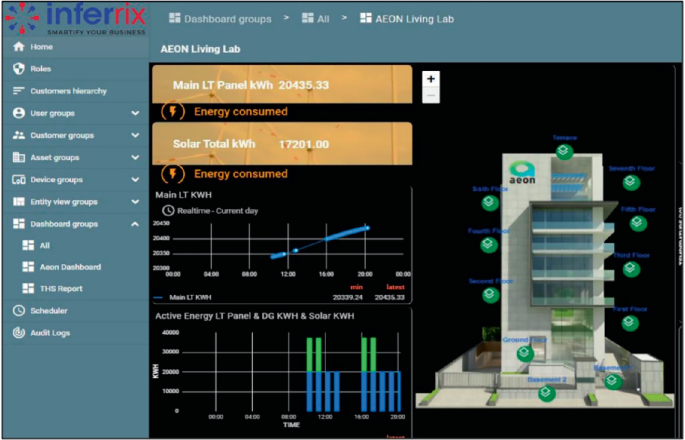The height and width of the screenshot is (440, 685).
Task: Click the Customers hierarchy icon
Action: (19, 91)
